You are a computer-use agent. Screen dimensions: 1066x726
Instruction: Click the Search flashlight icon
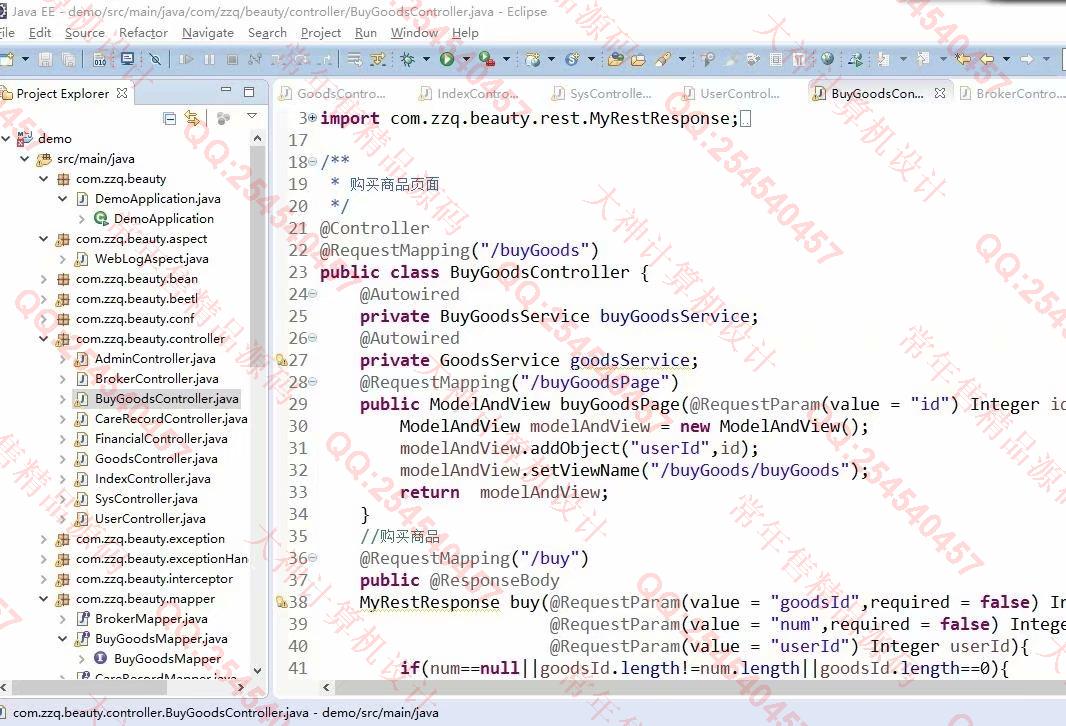click(663, 60)
